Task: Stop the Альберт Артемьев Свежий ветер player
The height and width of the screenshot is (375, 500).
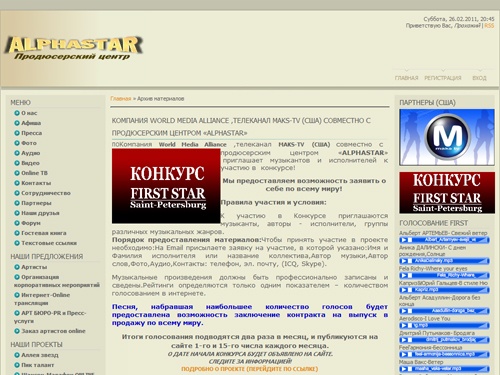Action: pyautogui.click(x=410, y=240)
